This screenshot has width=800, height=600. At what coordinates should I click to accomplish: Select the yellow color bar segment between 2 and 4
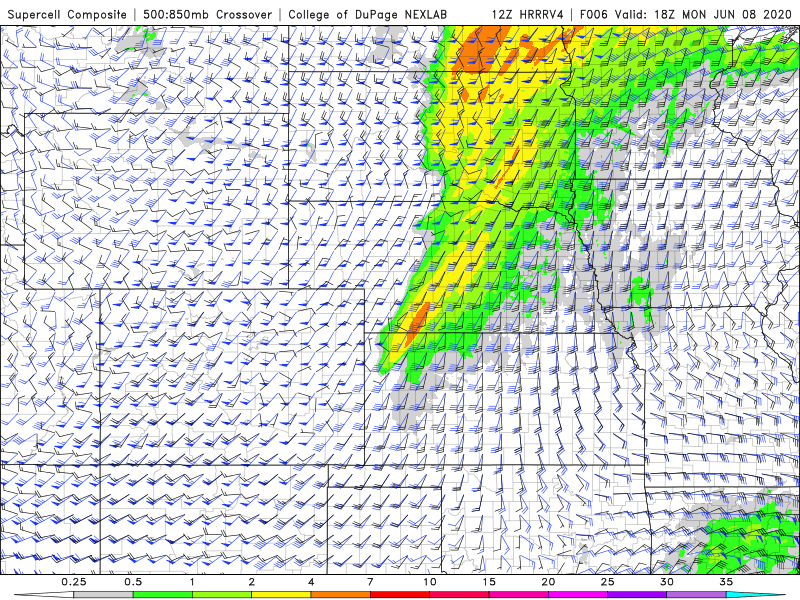click(281, 595)
